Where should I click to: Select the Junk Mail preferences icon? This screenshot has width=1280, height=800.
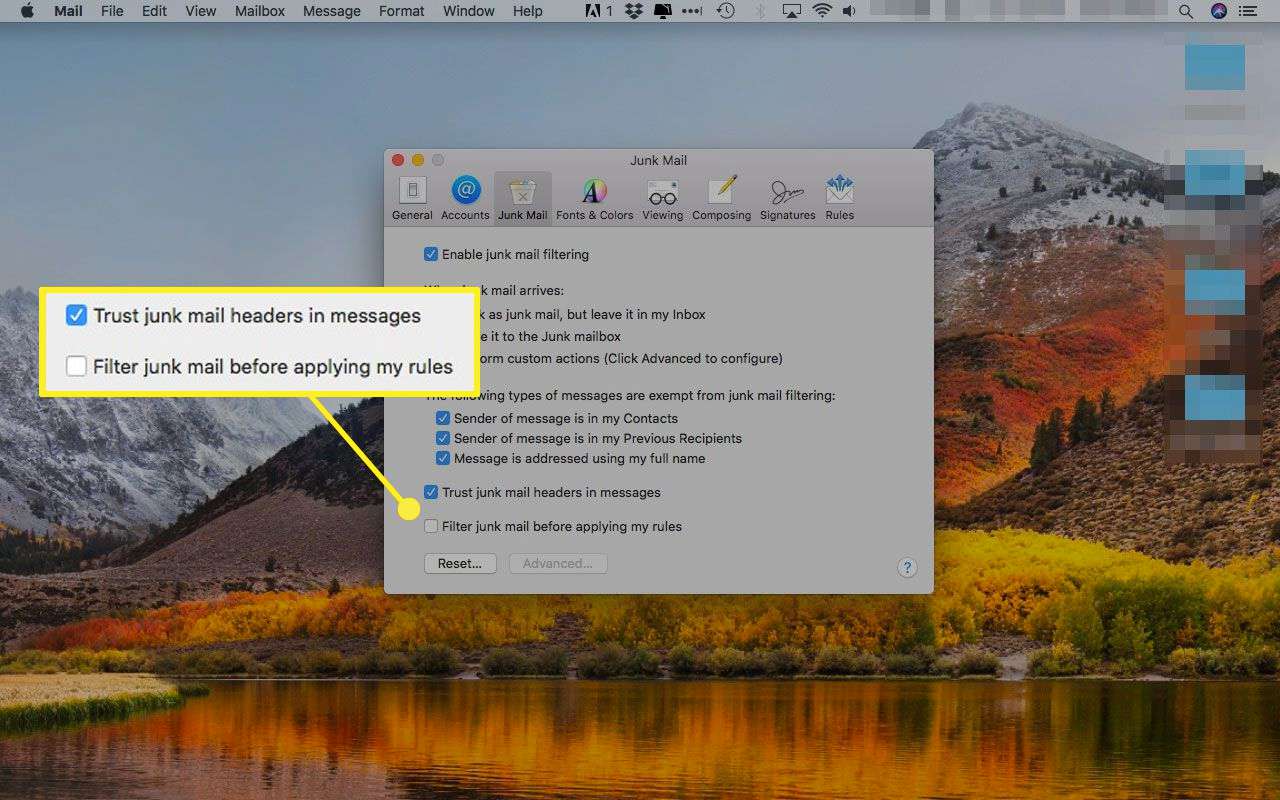click(x=522, y=198)
